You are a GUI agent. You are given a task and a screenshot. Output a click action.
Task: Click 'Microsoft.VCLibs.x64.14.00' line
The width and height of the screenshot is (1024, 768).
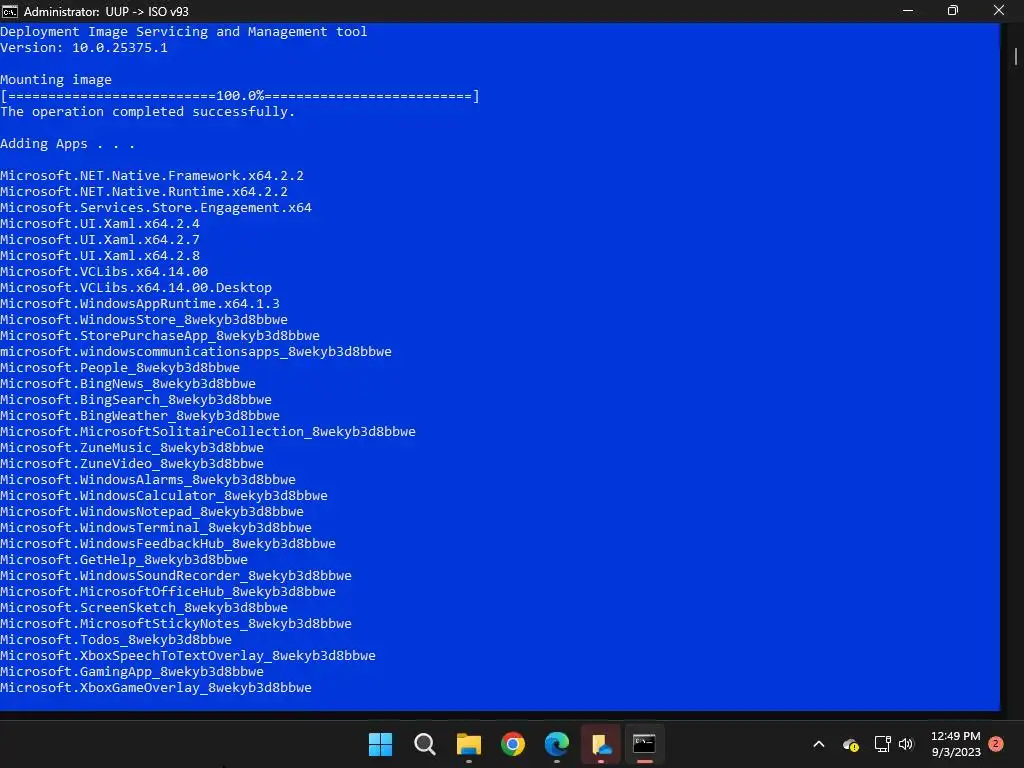[x=104, y=272]
